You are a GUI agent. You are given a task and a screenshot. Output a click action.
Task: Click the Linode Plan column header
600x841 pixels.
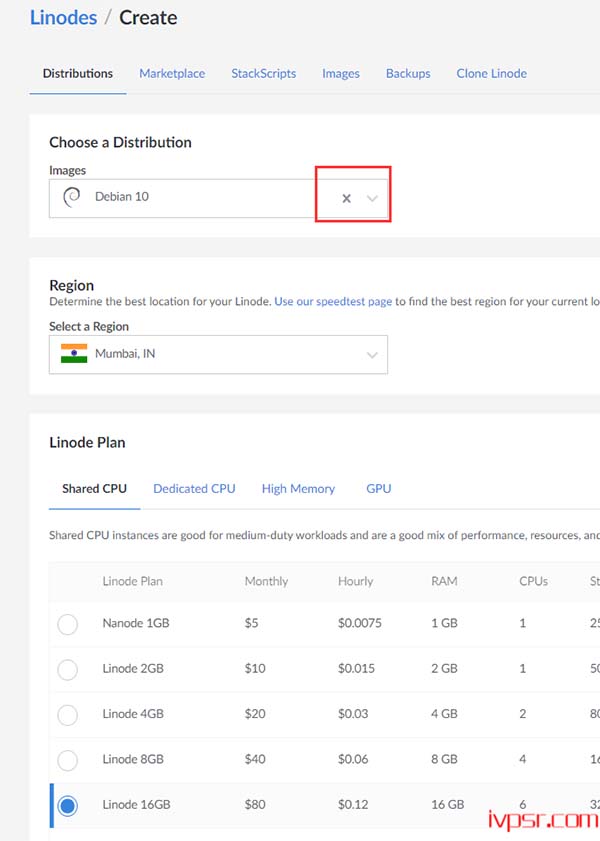pos(132,581)
